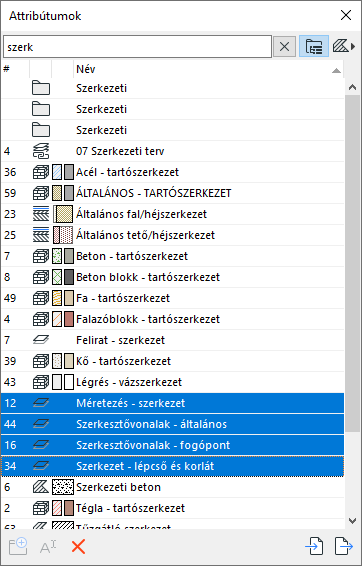Screen dimensions: 362x566
Task: Select 'Szerkesztővonalak - fogópont' layer
Action: [x=173, y=445]
